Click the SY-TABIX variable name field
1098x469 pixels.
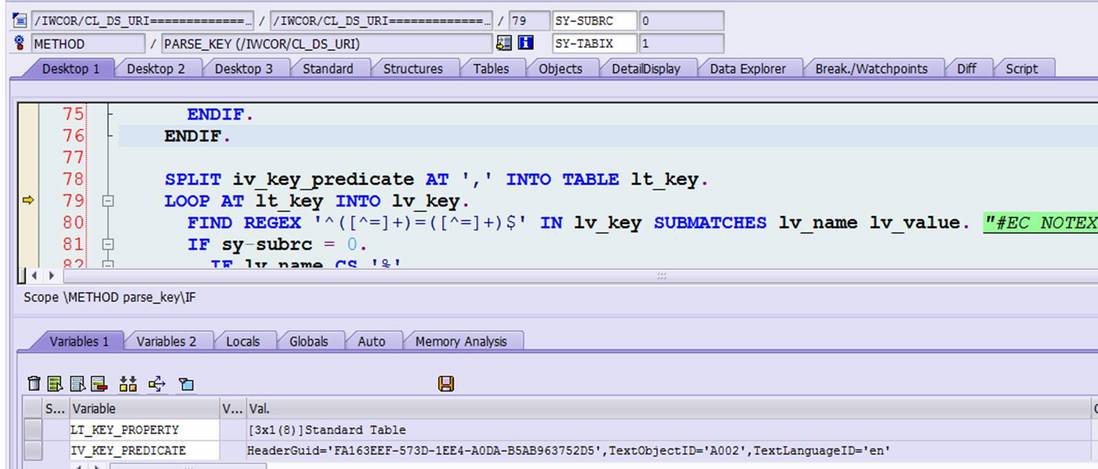coord(595,43)
